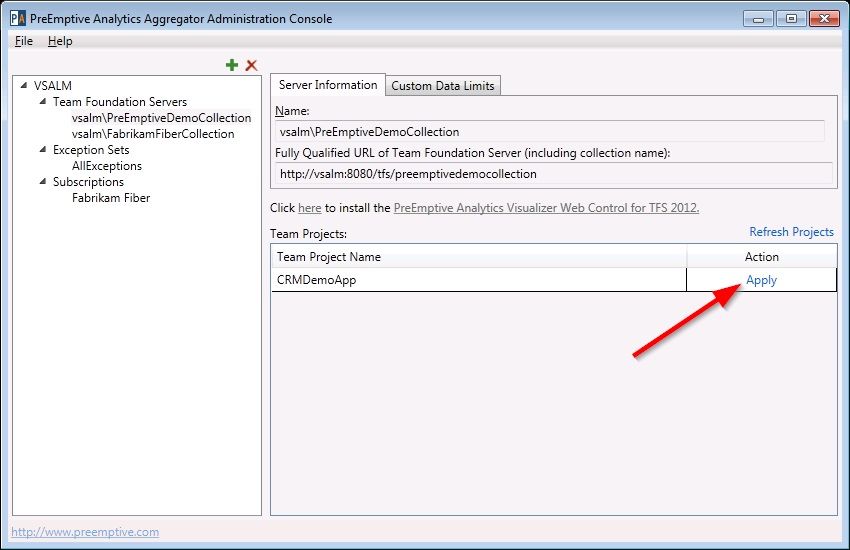
Task: Collapse the Team Foundation Servers node
Action: point(43,101)
